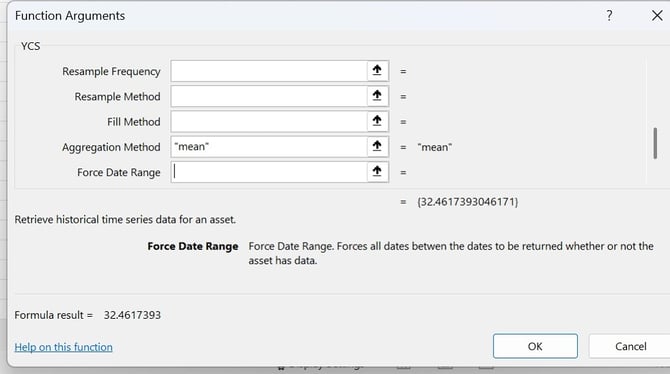Confirm the arguments with OK
This screenshot has width=670, height=374.
535,346
